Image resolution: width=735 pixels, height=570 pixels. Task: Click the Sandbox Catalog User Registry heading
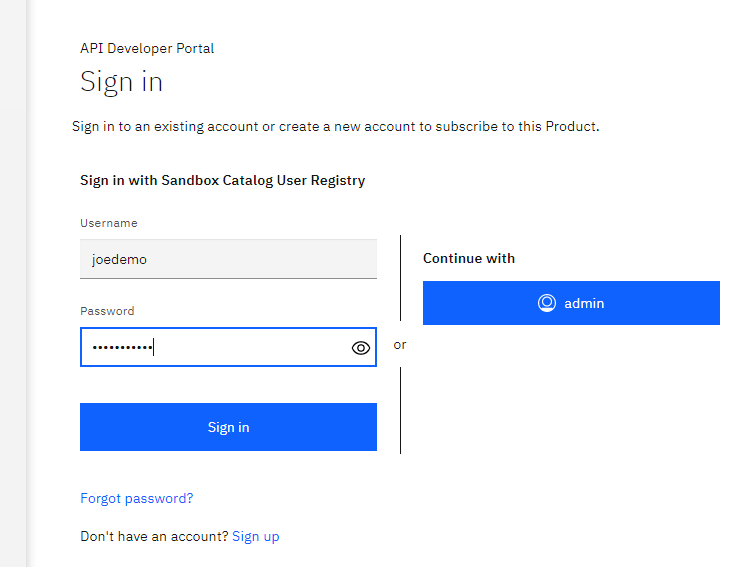[222, 181]
